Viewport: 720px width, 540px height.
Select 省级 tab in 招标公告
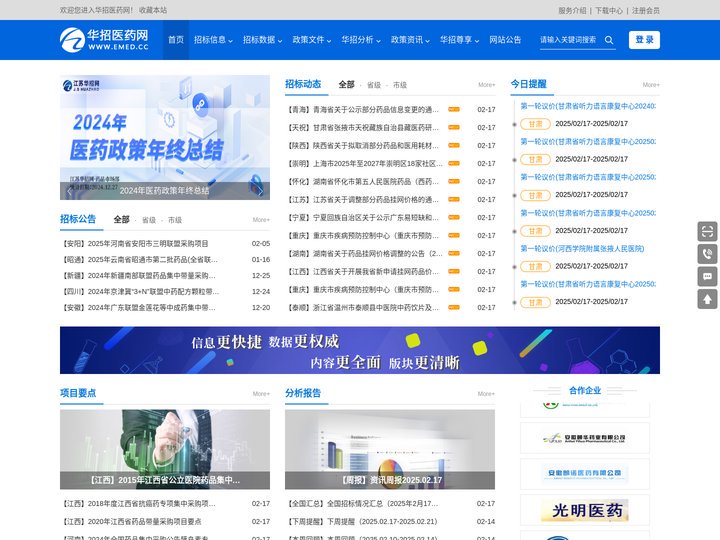point(149,220)
